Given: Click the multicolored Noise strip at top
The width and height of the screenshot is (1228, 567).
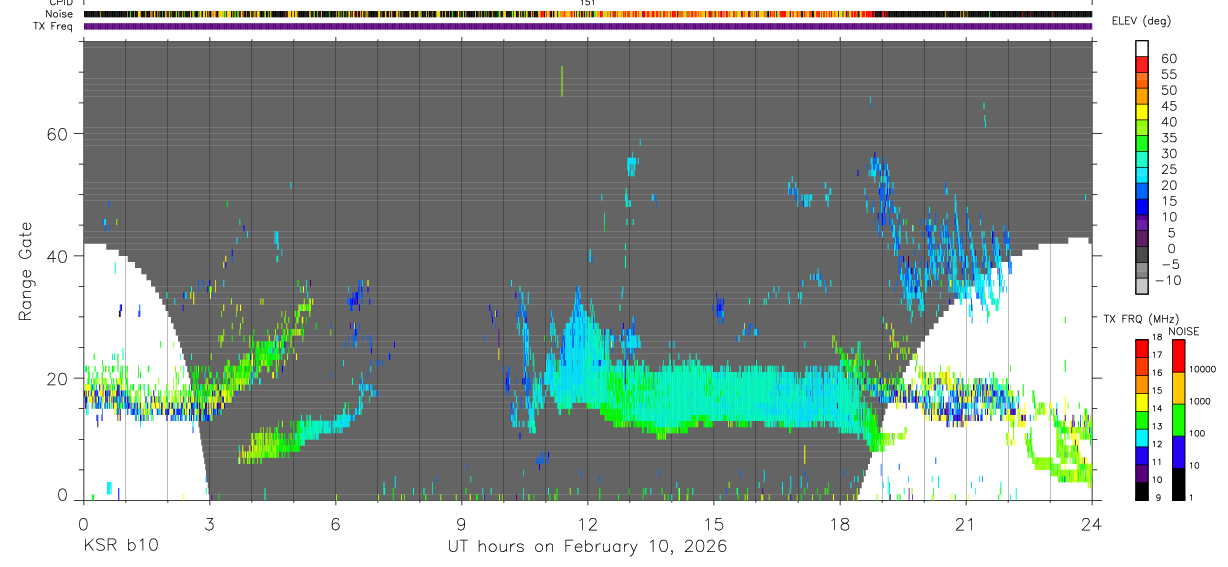Looking at the screenshot, I should coord(587,14).
